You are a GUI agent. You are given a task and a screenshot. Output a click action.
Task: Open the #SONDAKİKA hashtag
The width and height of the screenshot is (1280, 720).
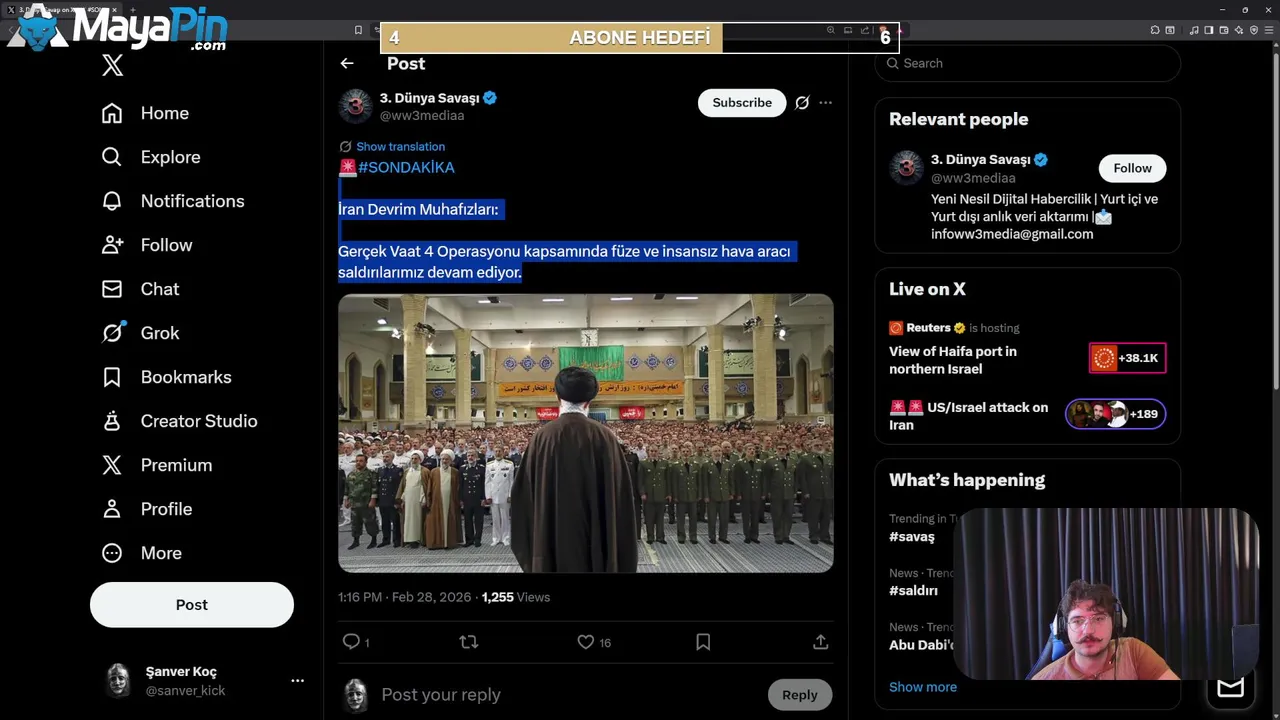pyautogui.click(x=406, y=167)
